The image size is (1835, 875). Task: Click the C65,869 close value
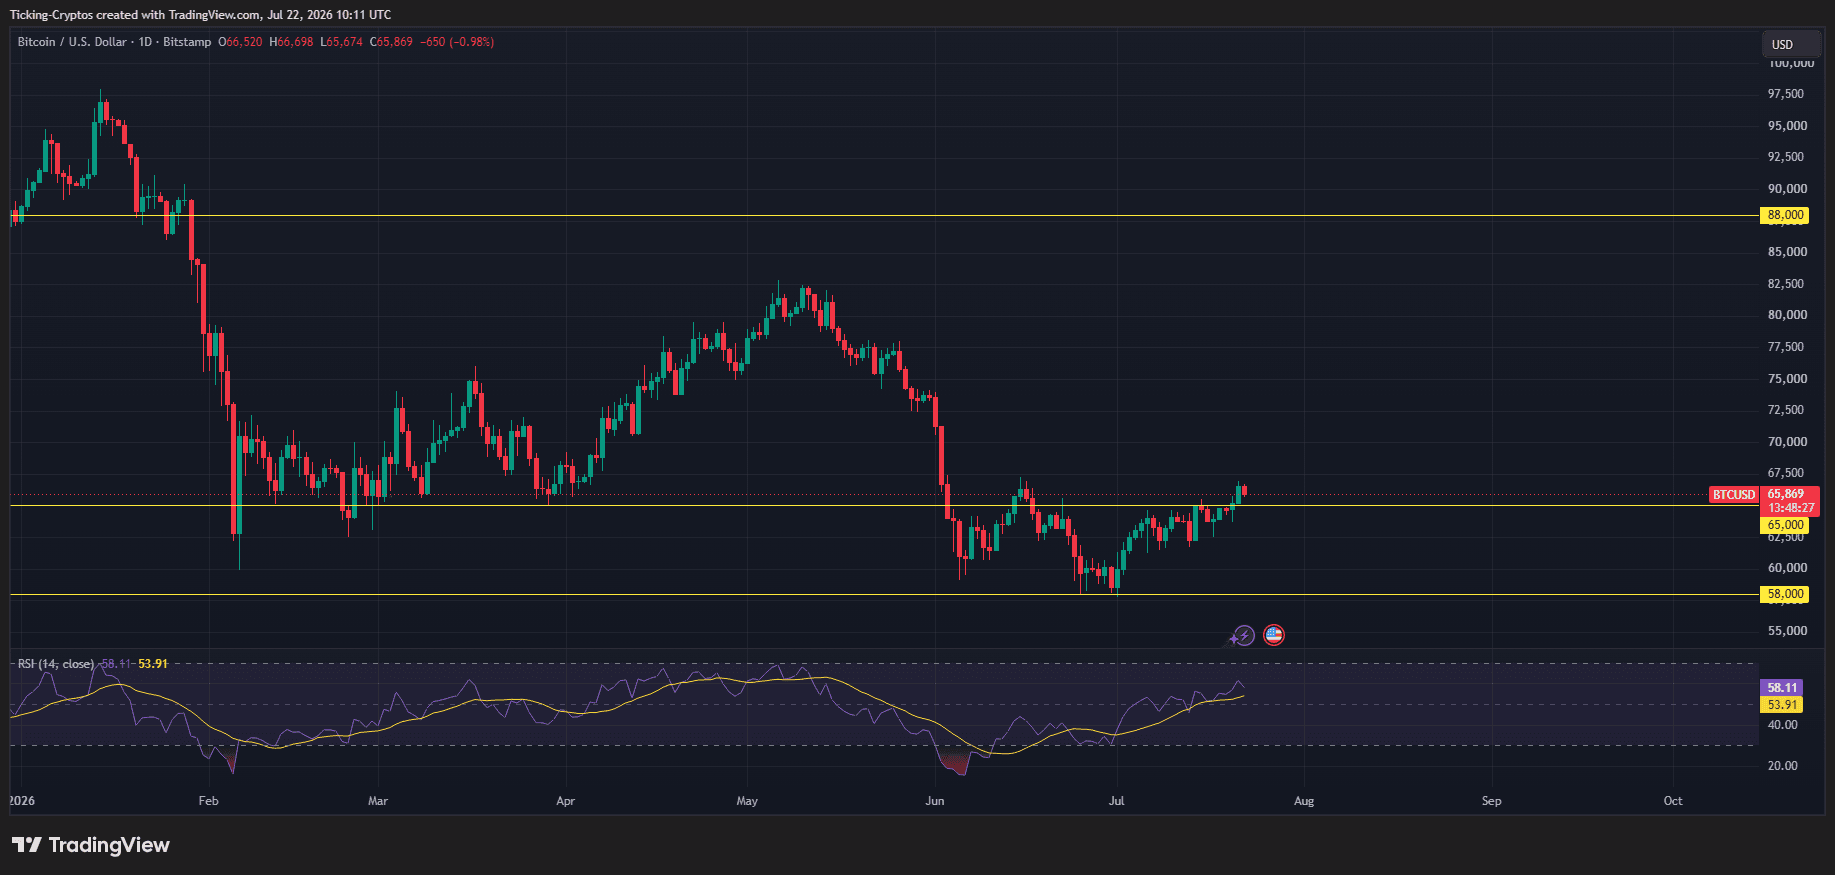(x=391, y=42)
